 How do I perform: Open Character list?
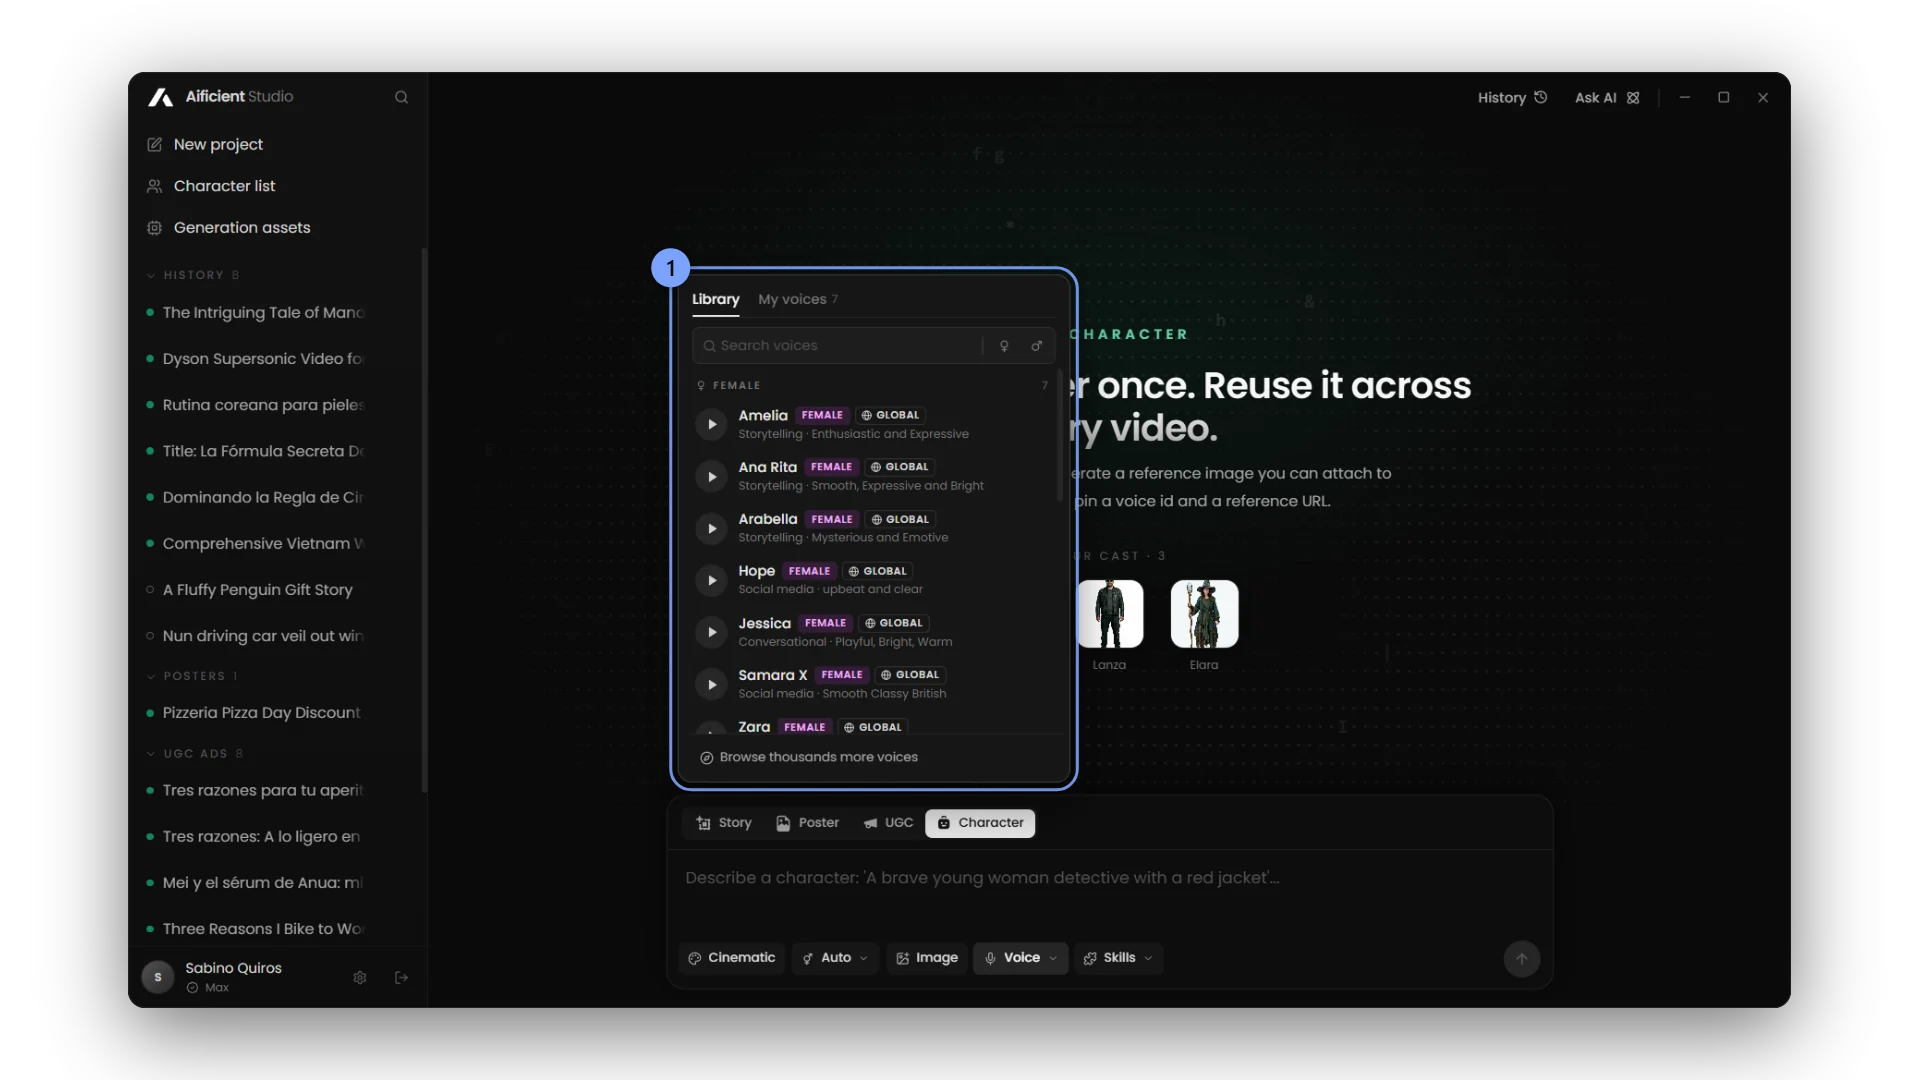click(211, 186)
